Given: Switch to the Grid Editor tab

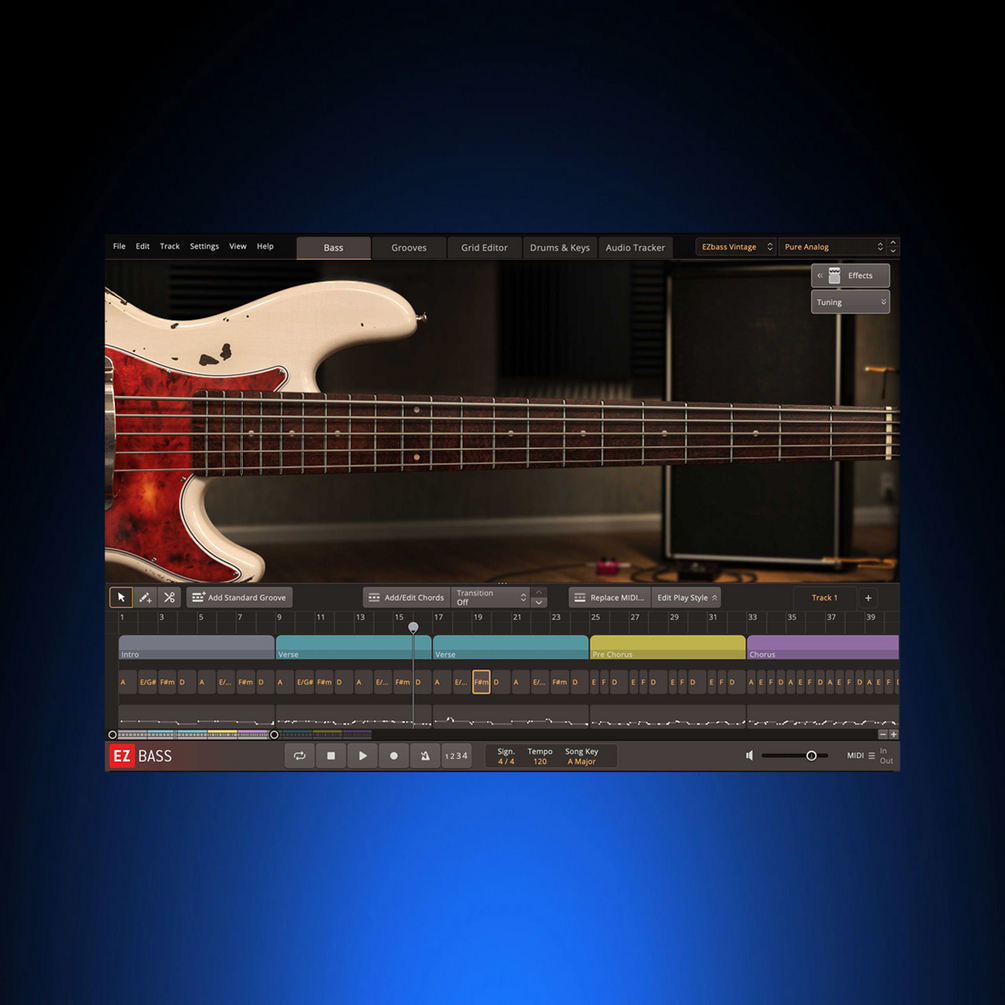Looking at the screenshot, I should click(x=484, y=247).
